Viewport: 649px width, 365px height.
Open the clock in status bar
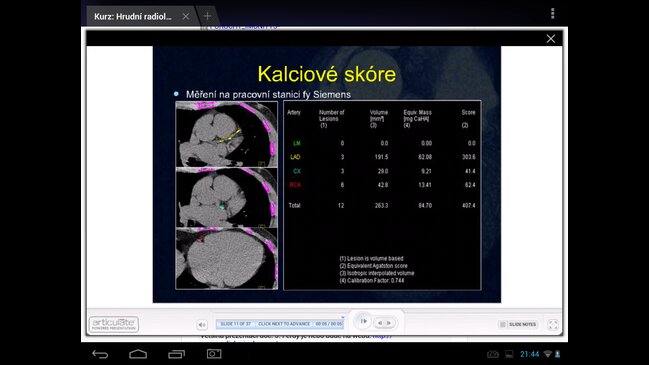[529, 354]
